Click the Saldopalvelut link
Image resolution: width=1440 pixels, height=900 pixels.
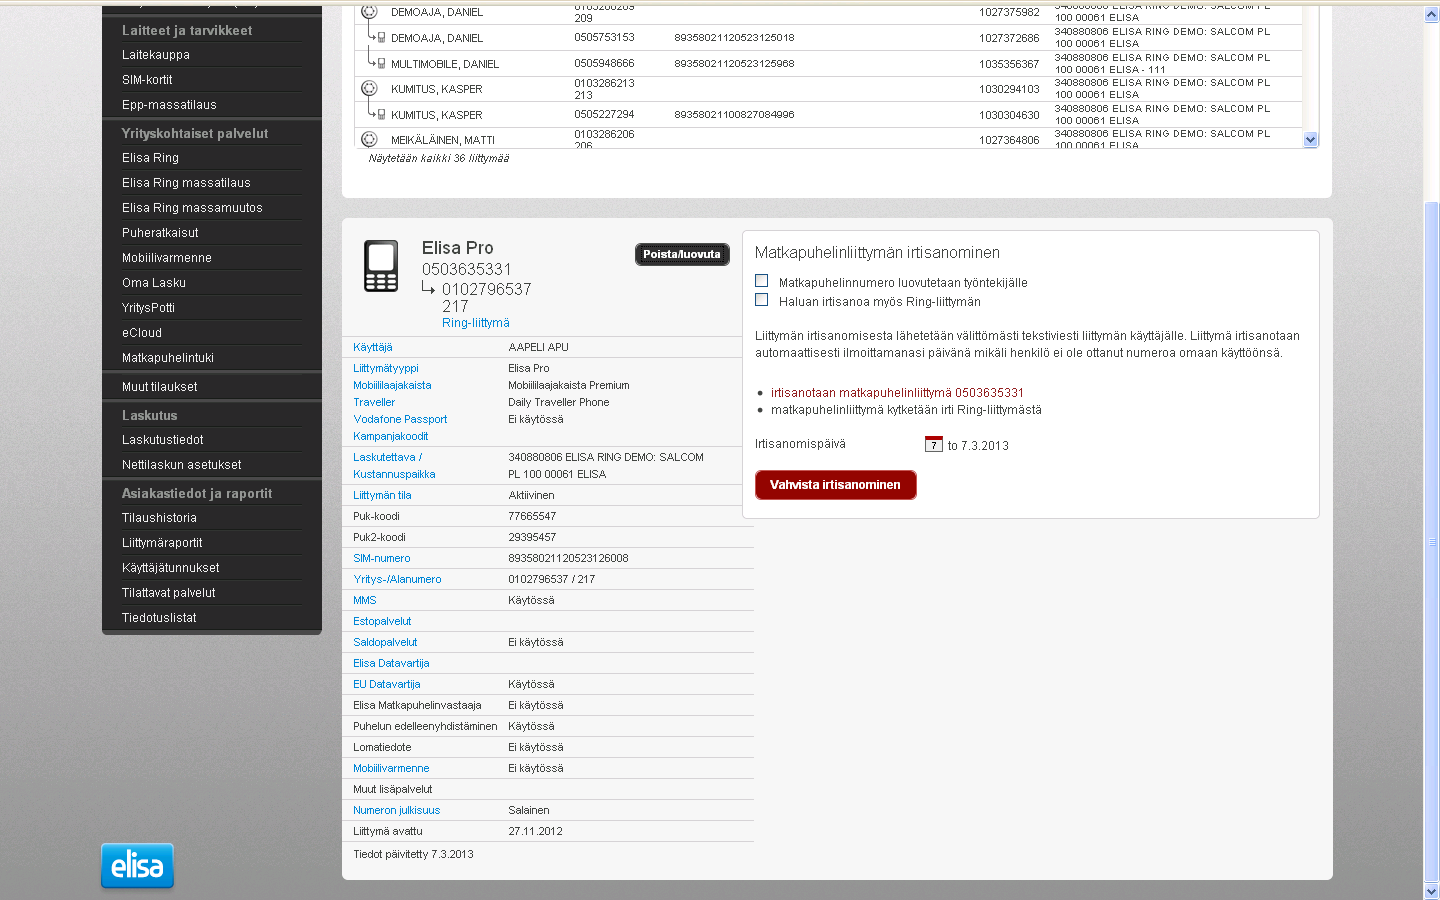385,642
